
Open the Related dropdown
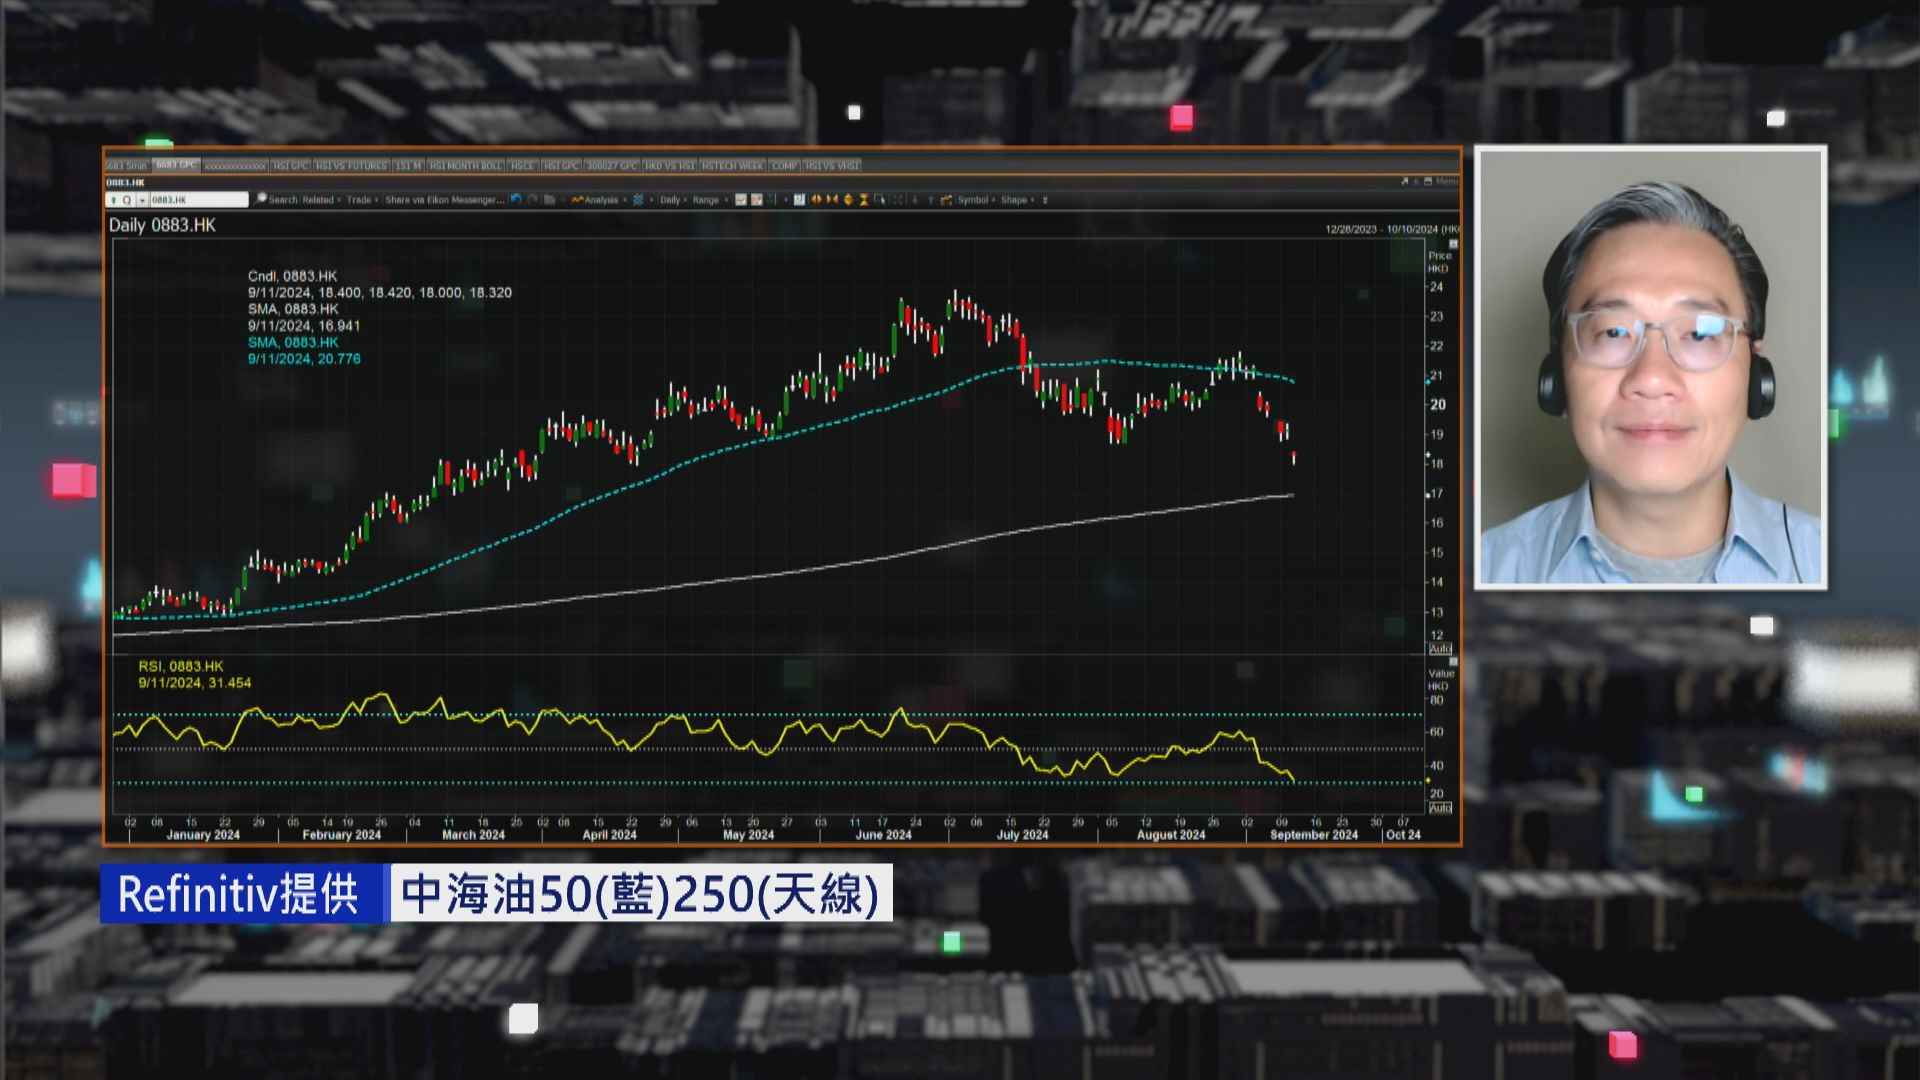click(321, 199)
